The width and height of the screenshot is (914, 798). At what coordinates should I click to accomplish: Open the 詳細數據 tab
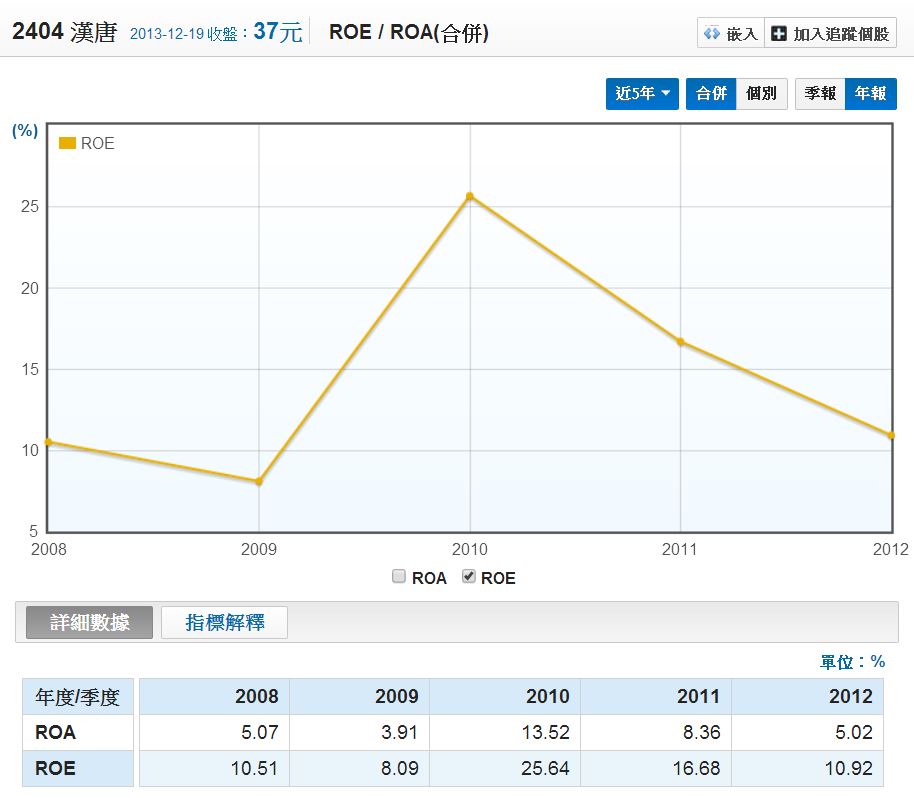click(x=90, y=622)
